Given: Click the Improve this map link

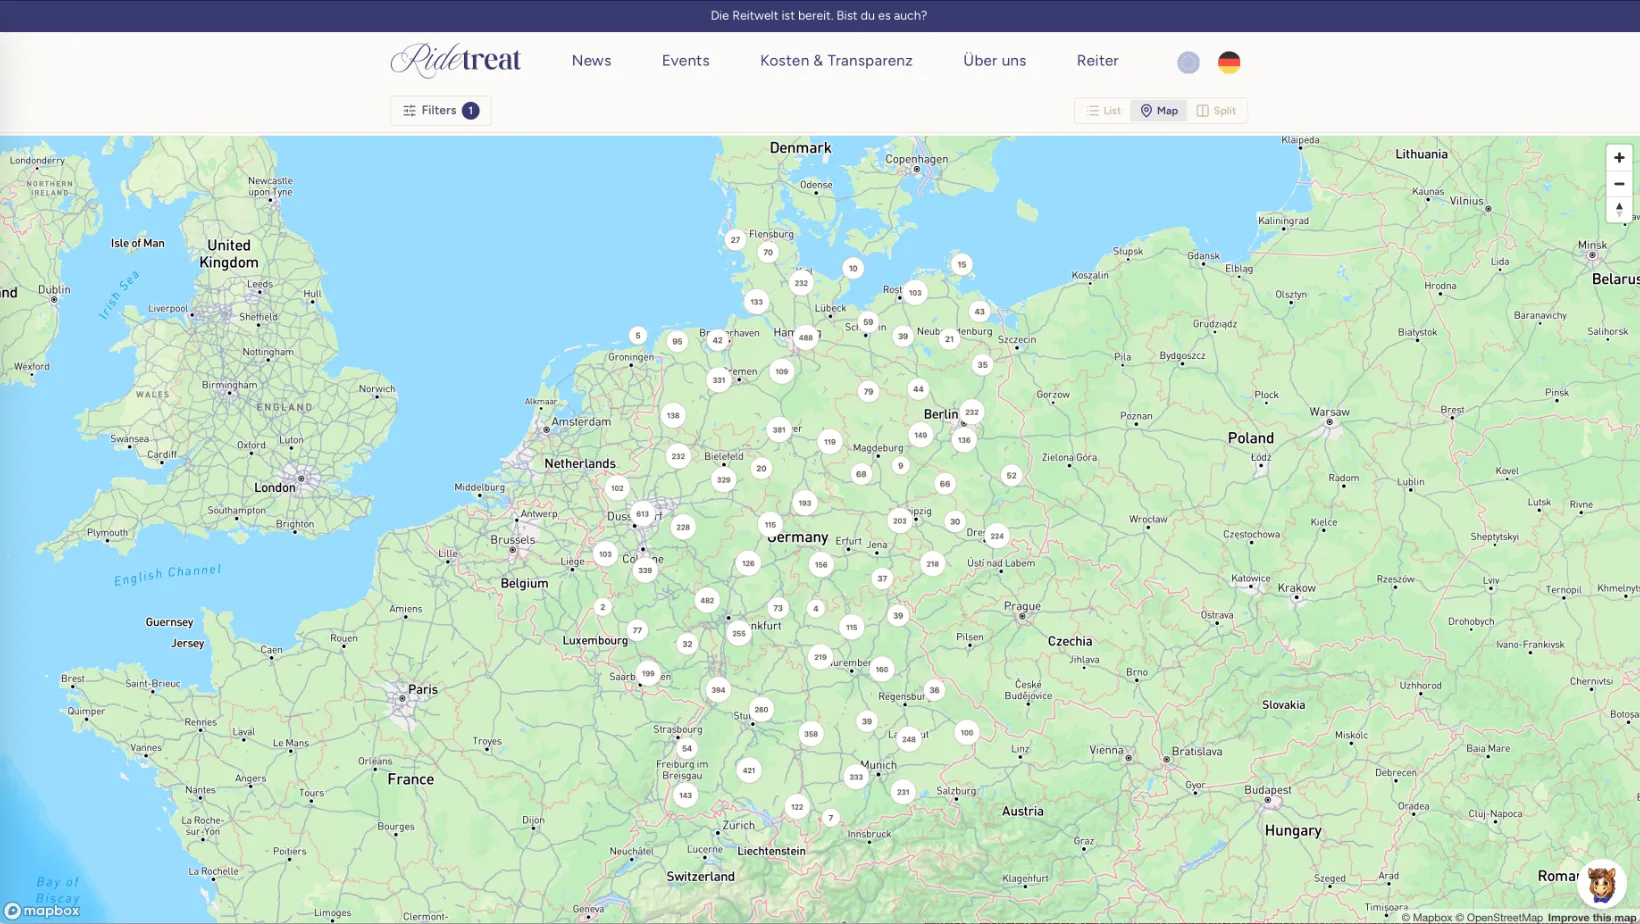Looking at the screenshot, I should pos(1591,917).
